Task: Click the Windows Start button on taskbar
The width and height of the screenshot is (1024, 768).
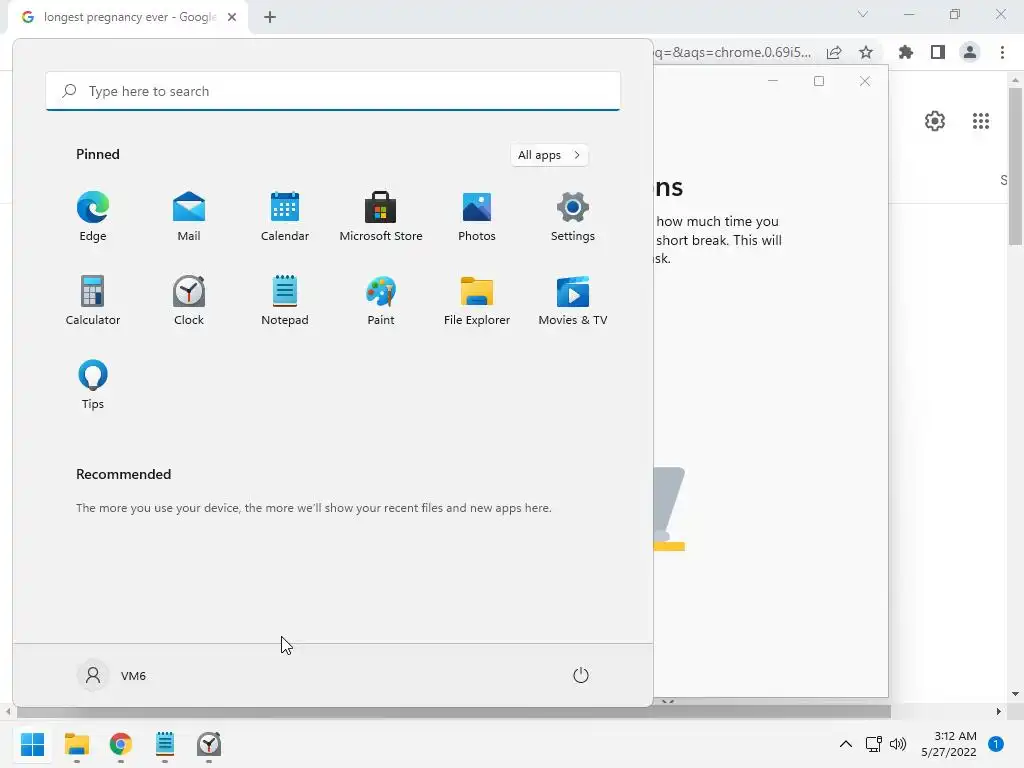Action: pos(32,744)
